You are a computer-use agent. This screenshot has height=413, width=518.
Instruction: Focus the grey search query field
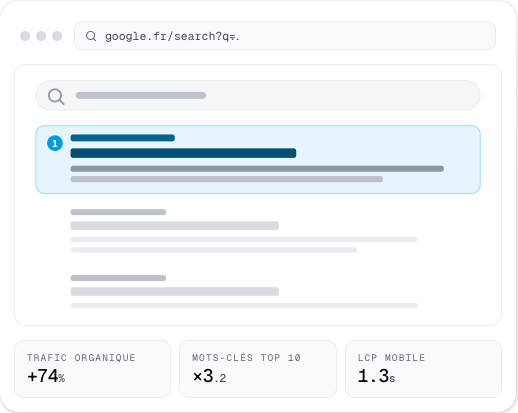click(x=258, y=95)
